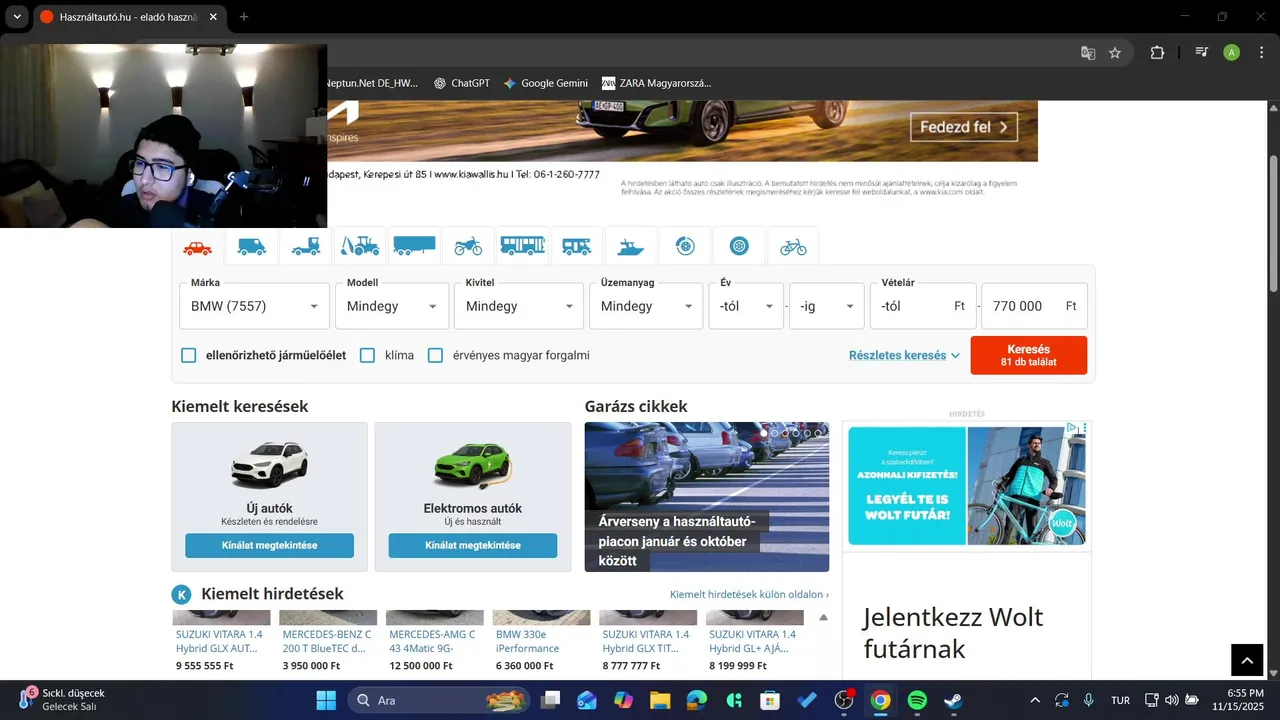Click Kínálat megtekintése under Elektromos autók

[473, 545]
